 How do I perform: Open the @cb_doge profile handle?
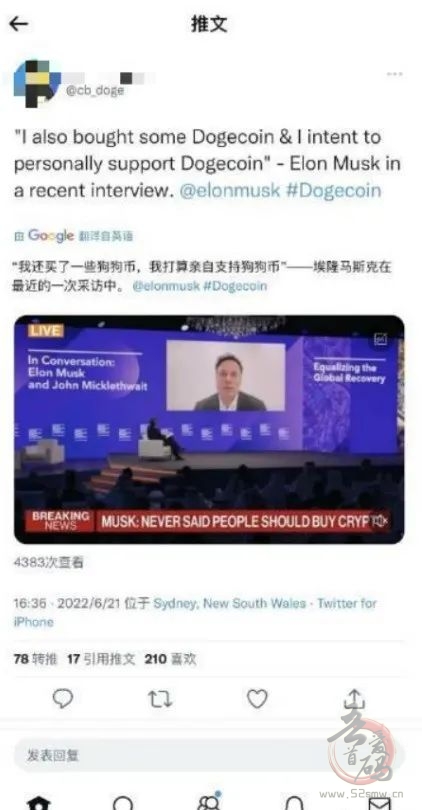[x=95, y=90]
